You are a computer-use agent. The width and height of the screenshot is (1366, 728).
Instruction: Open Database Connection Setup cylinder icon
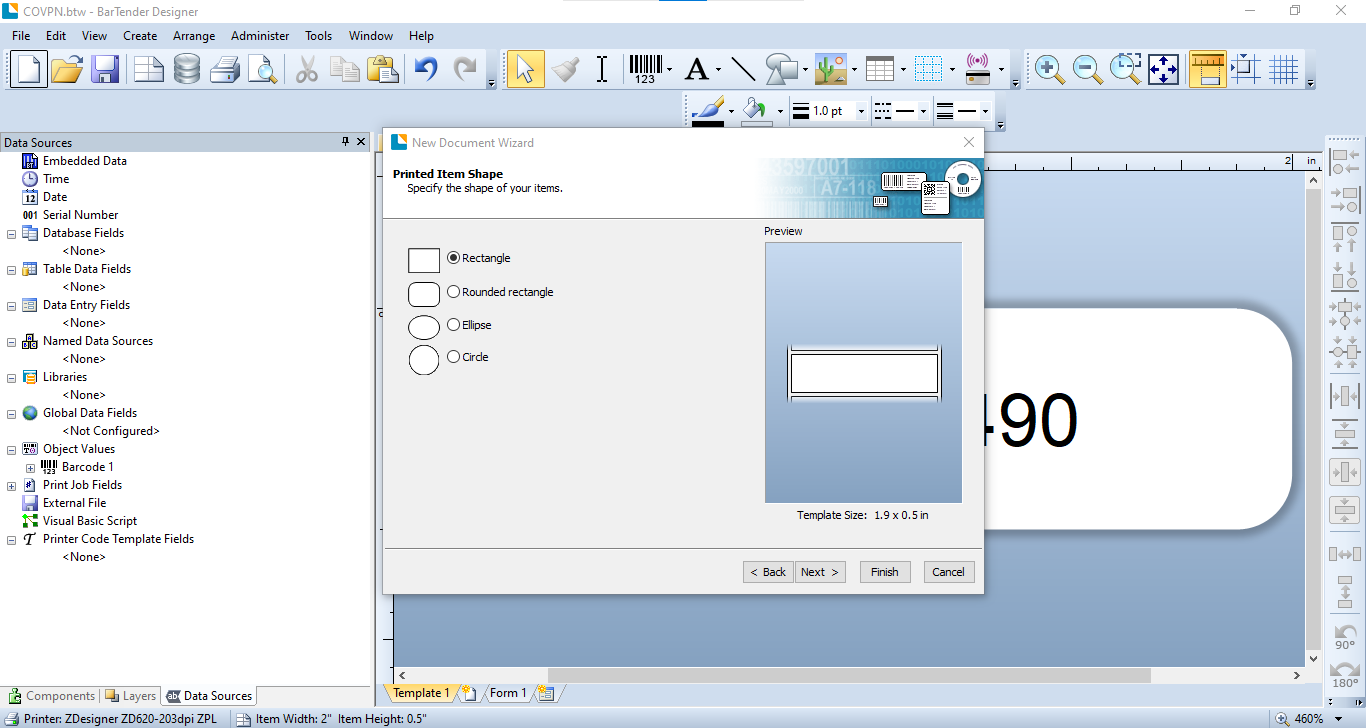tap(187, 69)
